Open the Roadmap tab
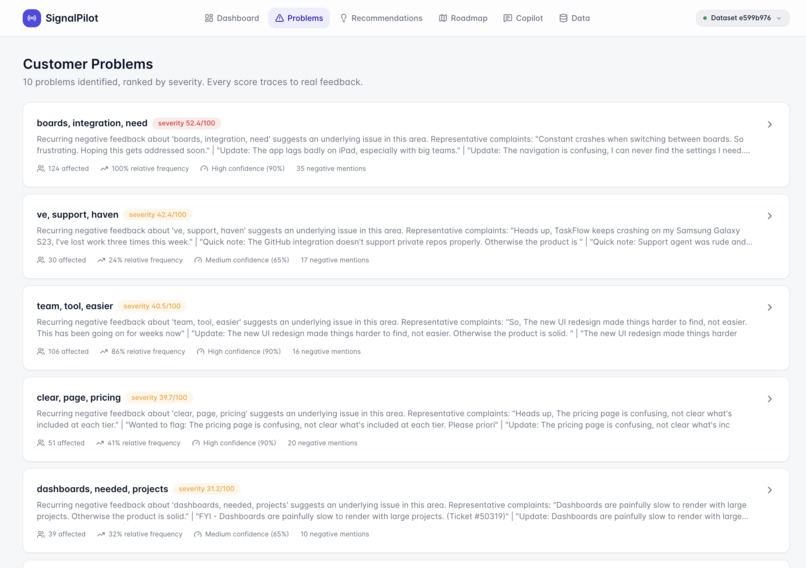This screenshot has width=806, height=568. 463,18
